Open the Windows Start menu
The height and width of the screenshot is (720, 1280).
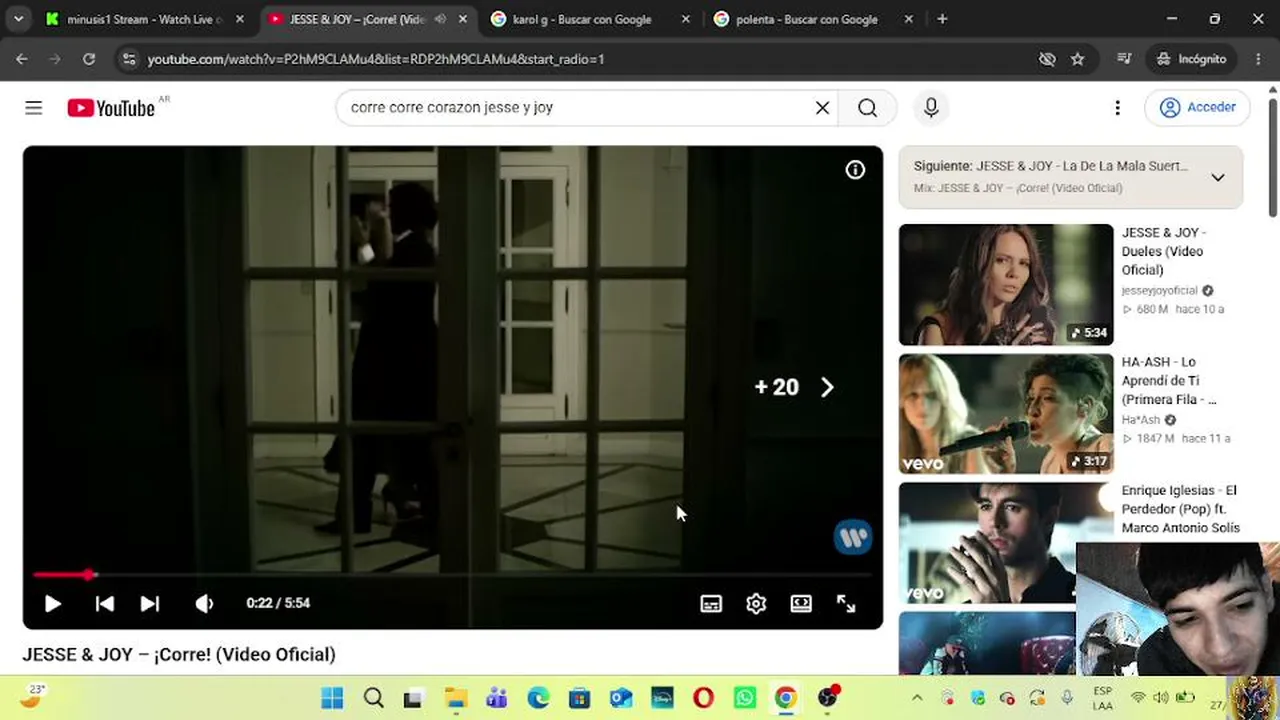click(332, 698)
